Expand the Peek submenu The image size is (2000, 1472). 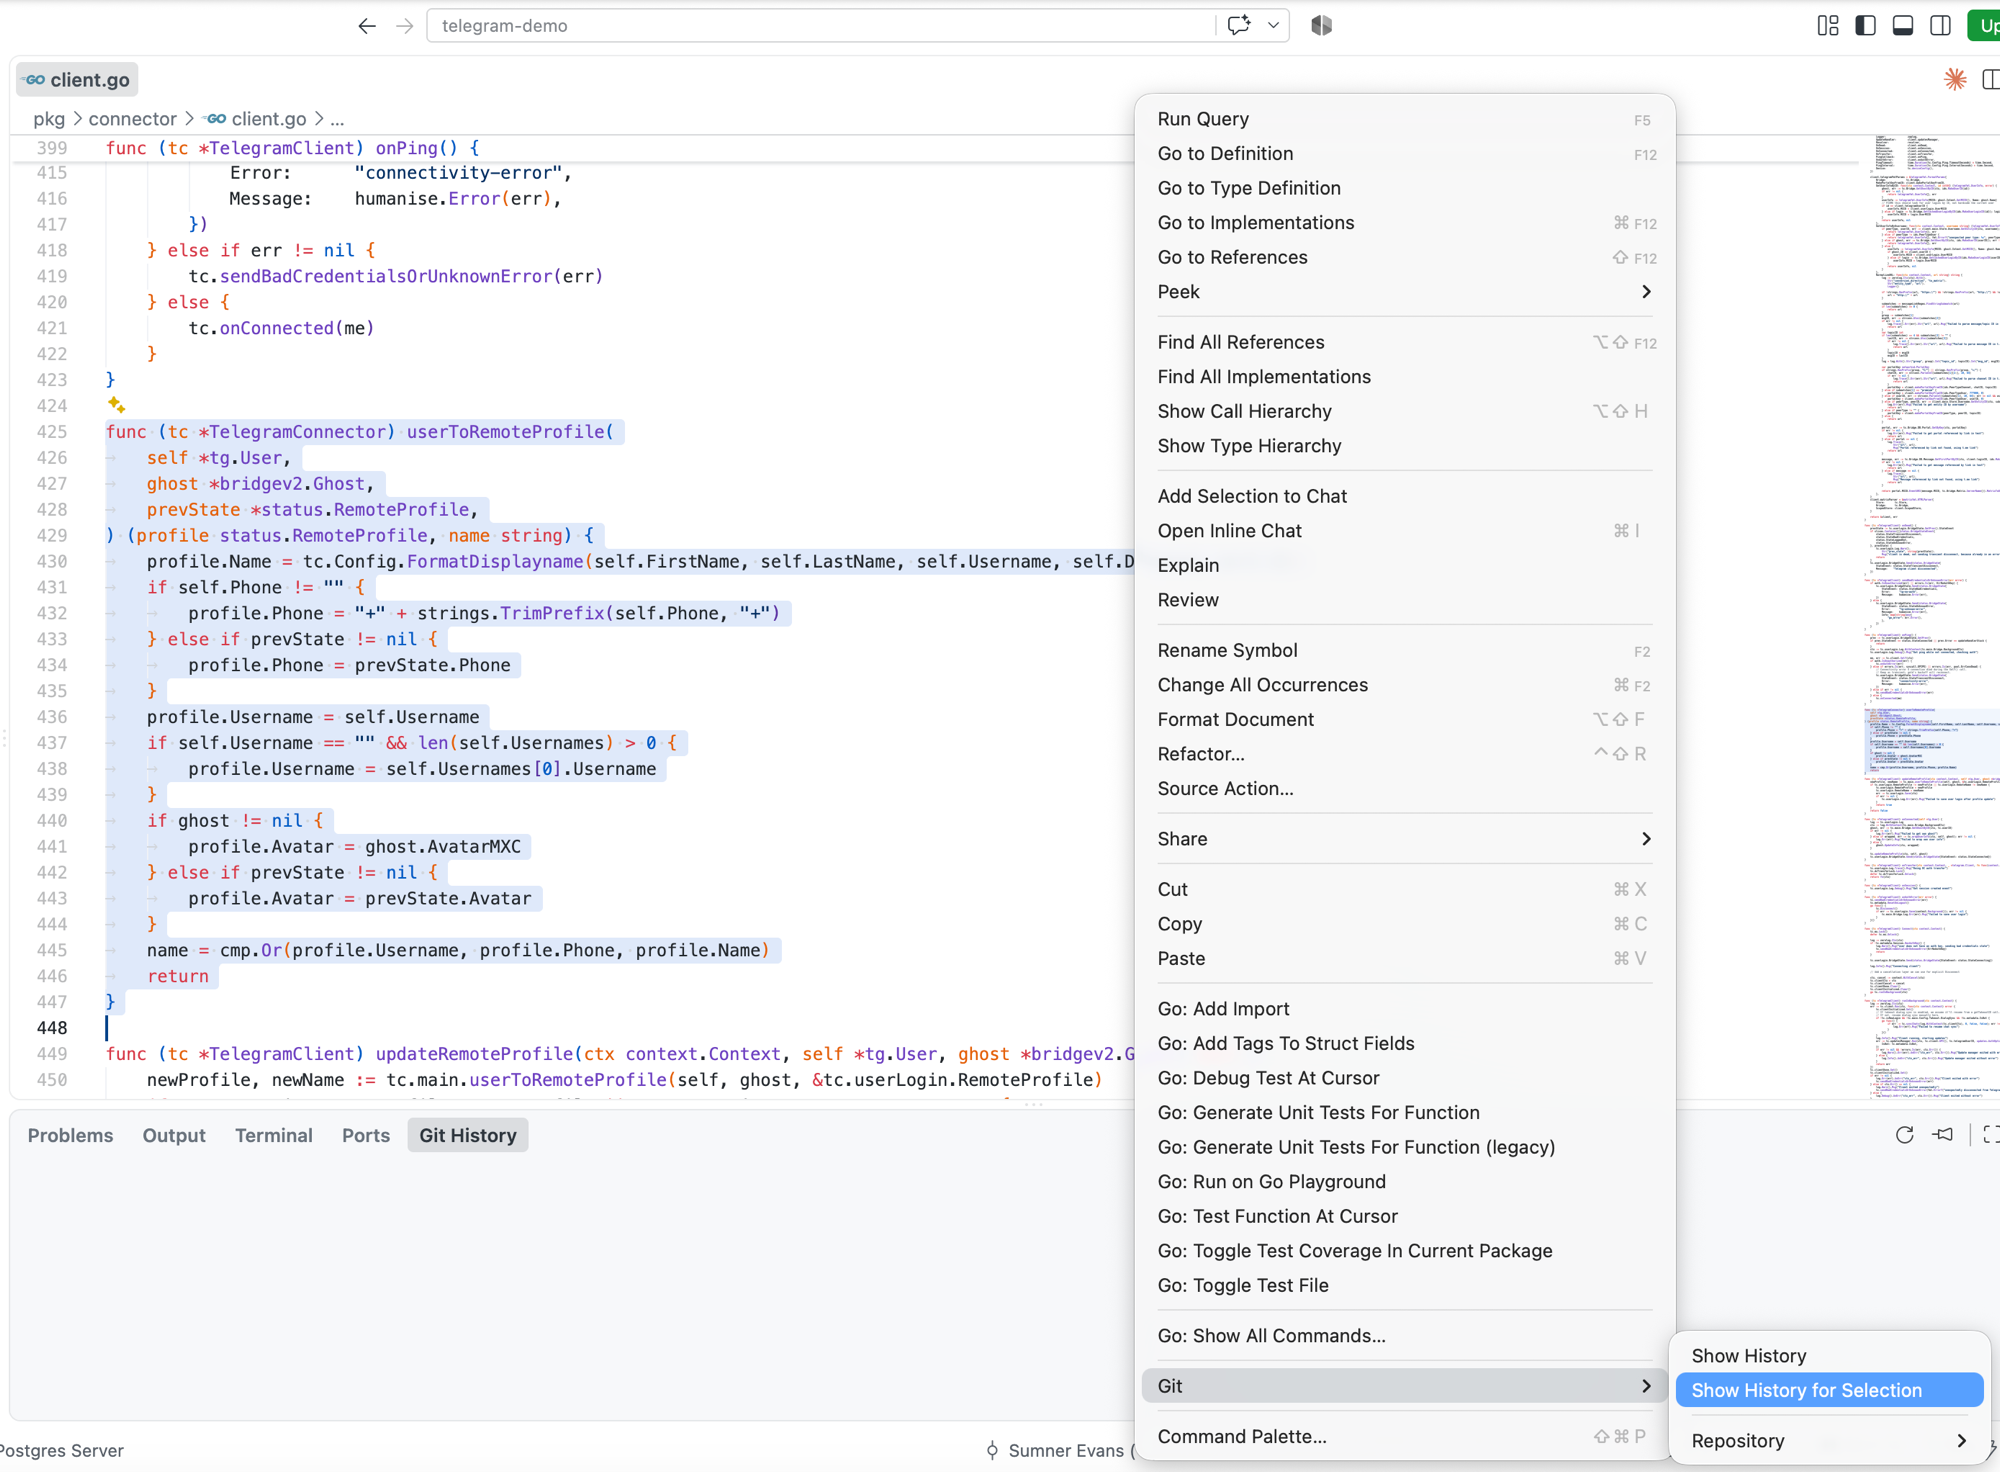[1404, 292]
